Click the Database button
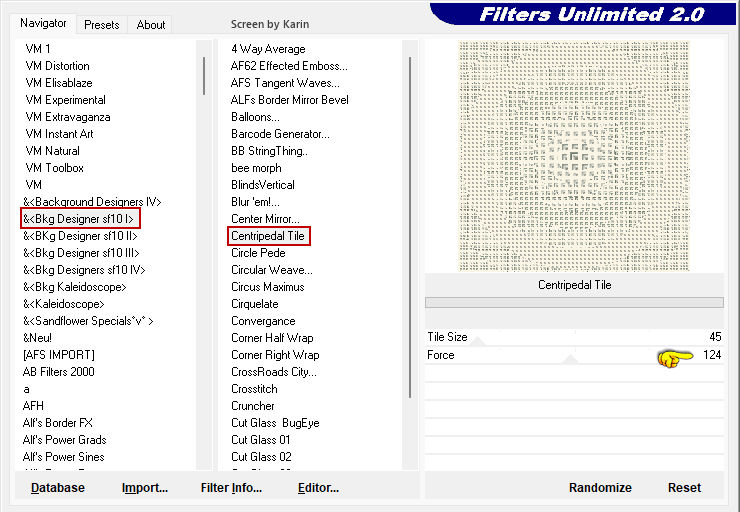The image size is (740, 512). [58, 488]
